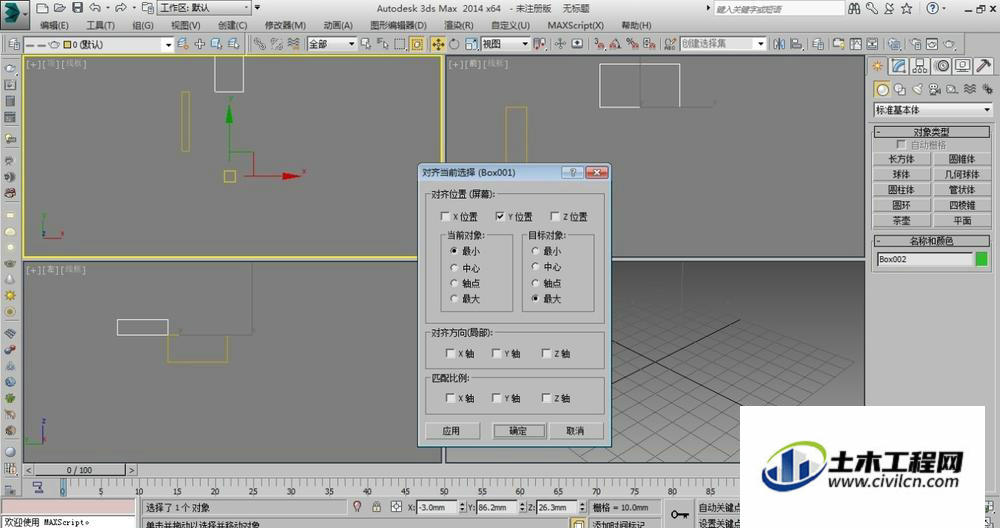Viewport: 1000px width, 528px height.
Task: Click the Save file icon in title bar
Action: click(77, 8)
